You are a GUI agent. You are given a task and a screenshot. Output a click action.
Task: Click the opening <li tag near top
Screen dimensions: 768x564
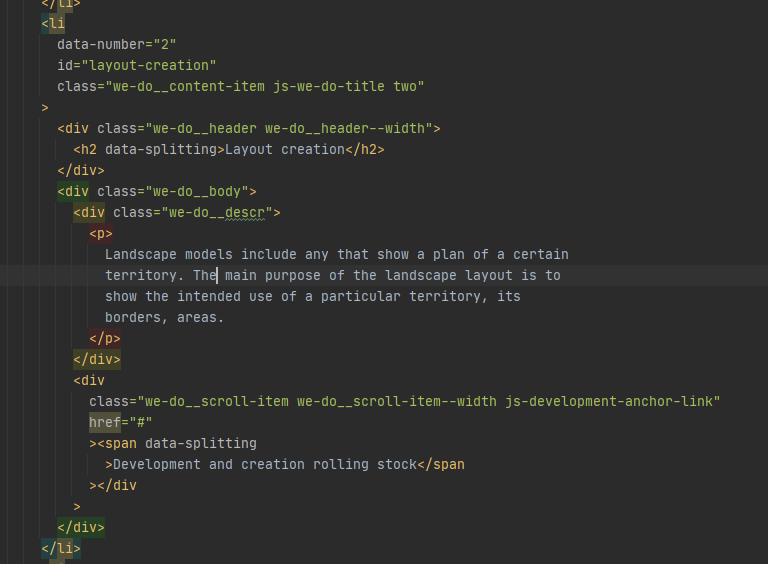pos(53,24)
